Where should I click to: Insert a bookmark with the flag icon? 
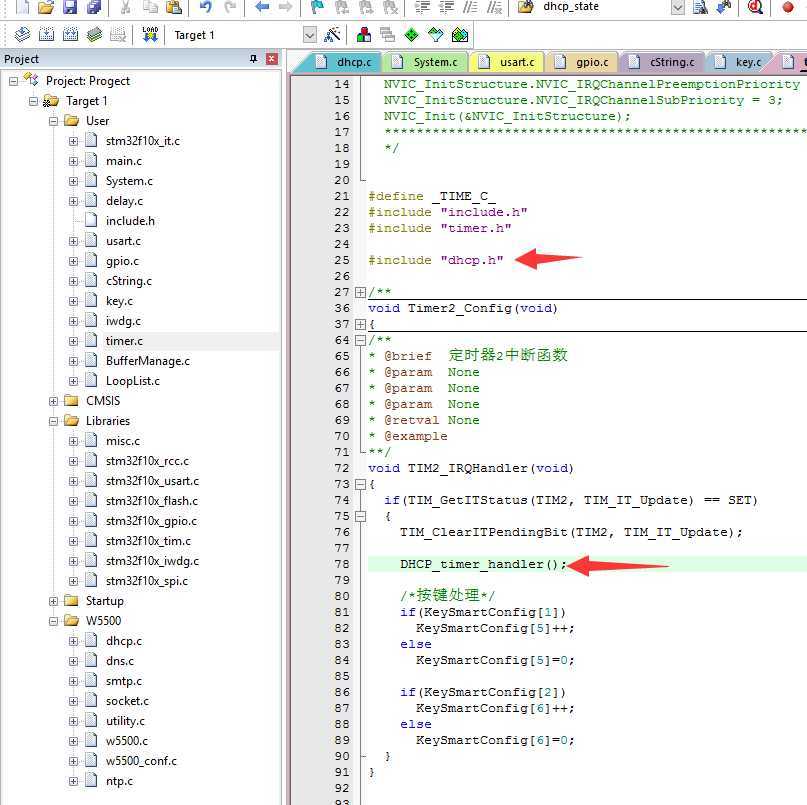pos(318,7)
